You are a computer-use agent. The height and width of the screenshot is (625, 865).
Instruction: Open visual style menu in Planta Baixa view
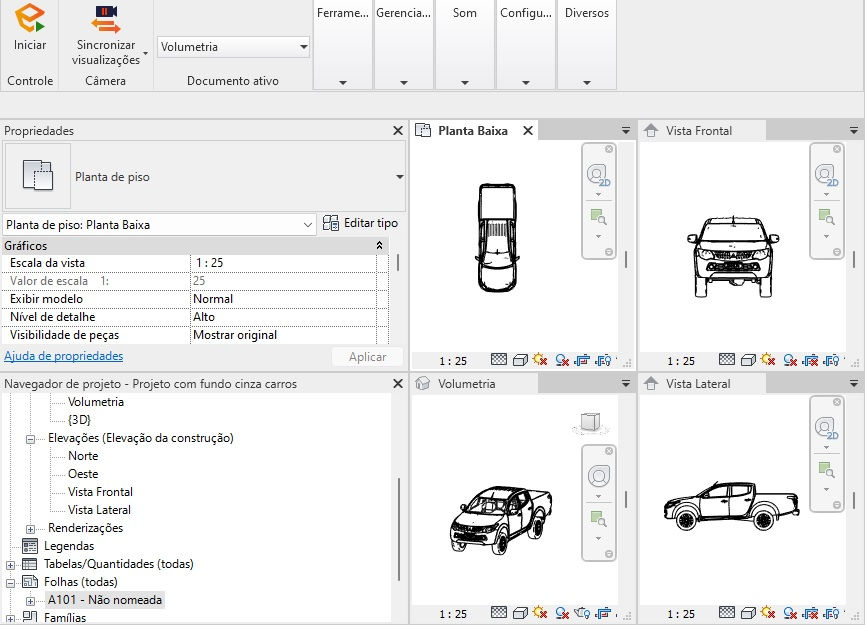[520, 360]
